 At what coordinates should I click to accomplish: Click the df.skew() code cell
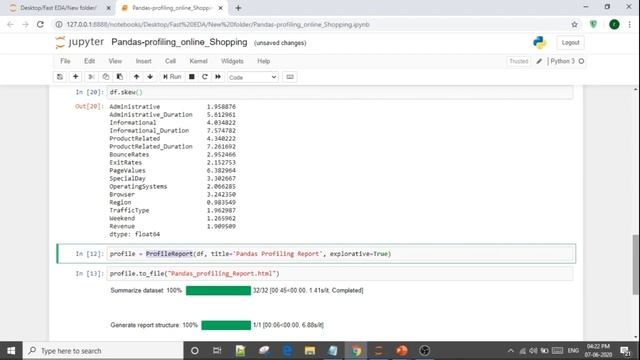pyautogui.click(x=340, y=92)
